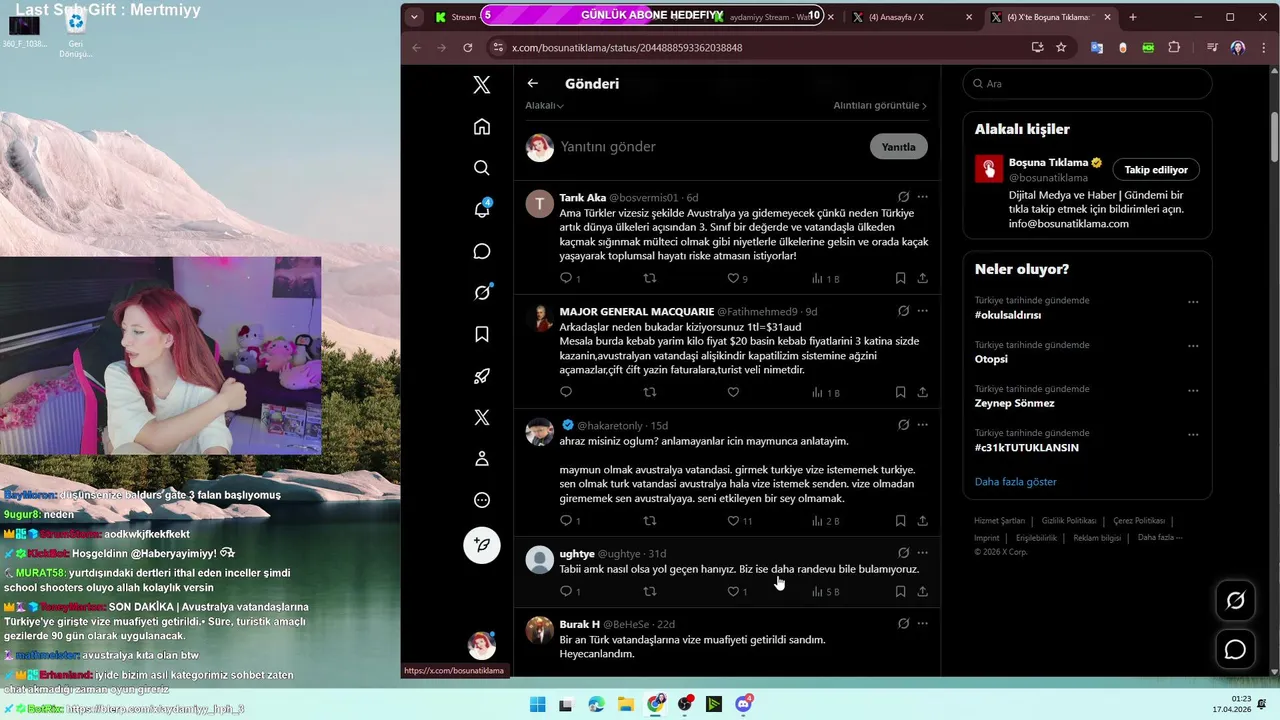Go back with the Gönderi arrow
Image resolution: width=1280 pixels, height=720 pixels.
533,84
